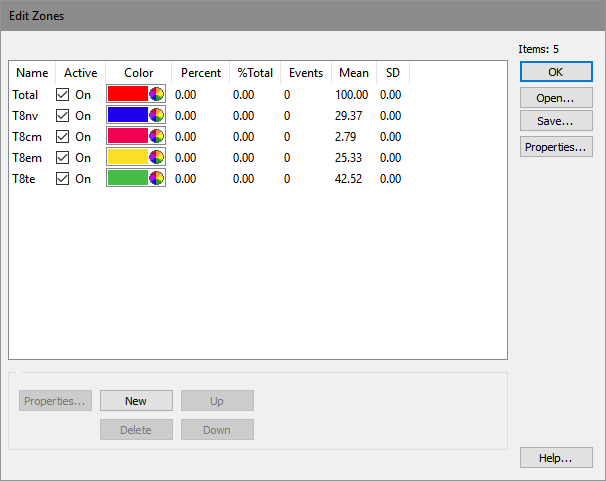Select the T8em row name
This screenshot has width=606, height=481.
point(25,157)
